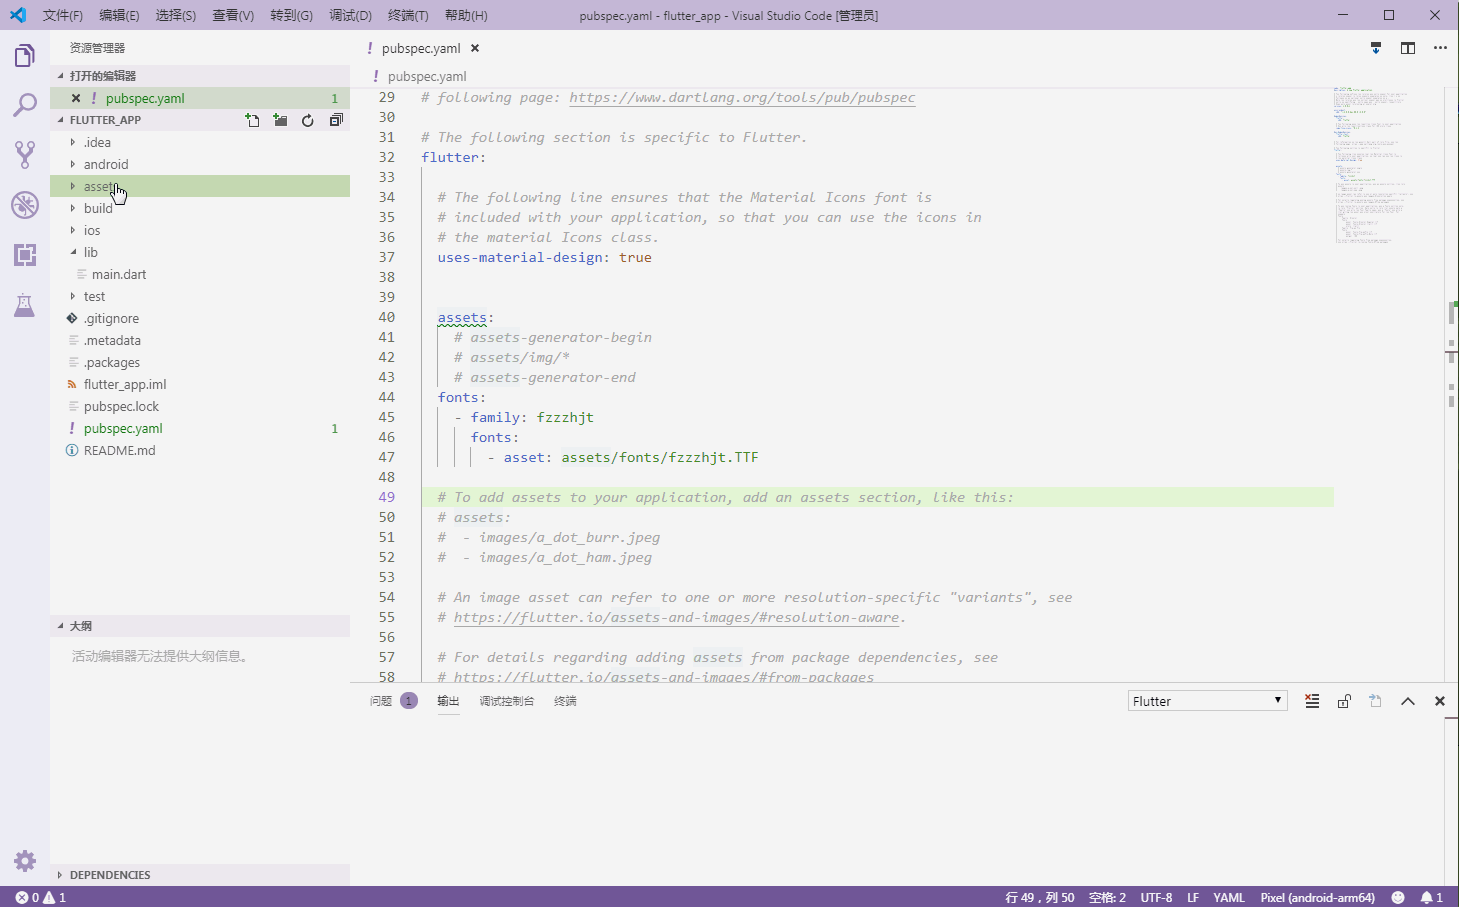Screen dimensions: 1459x907
Task: Open the Debug (调试) menu
Action: point(350,15)
